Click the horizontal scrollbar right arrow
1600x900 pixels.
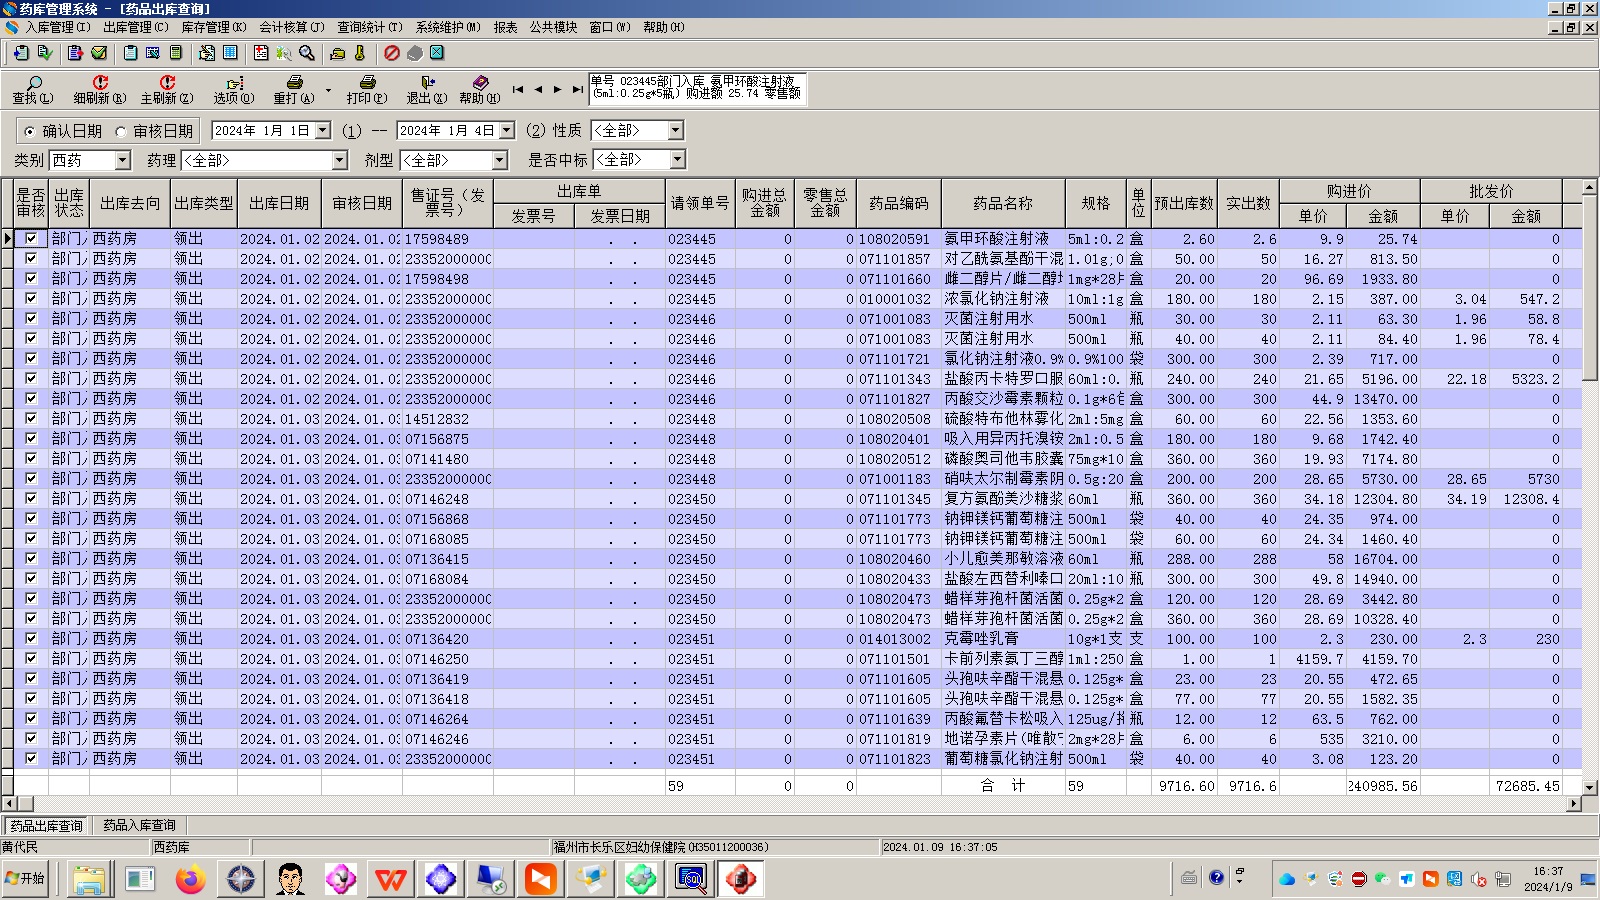click(x=1573, y=803)
